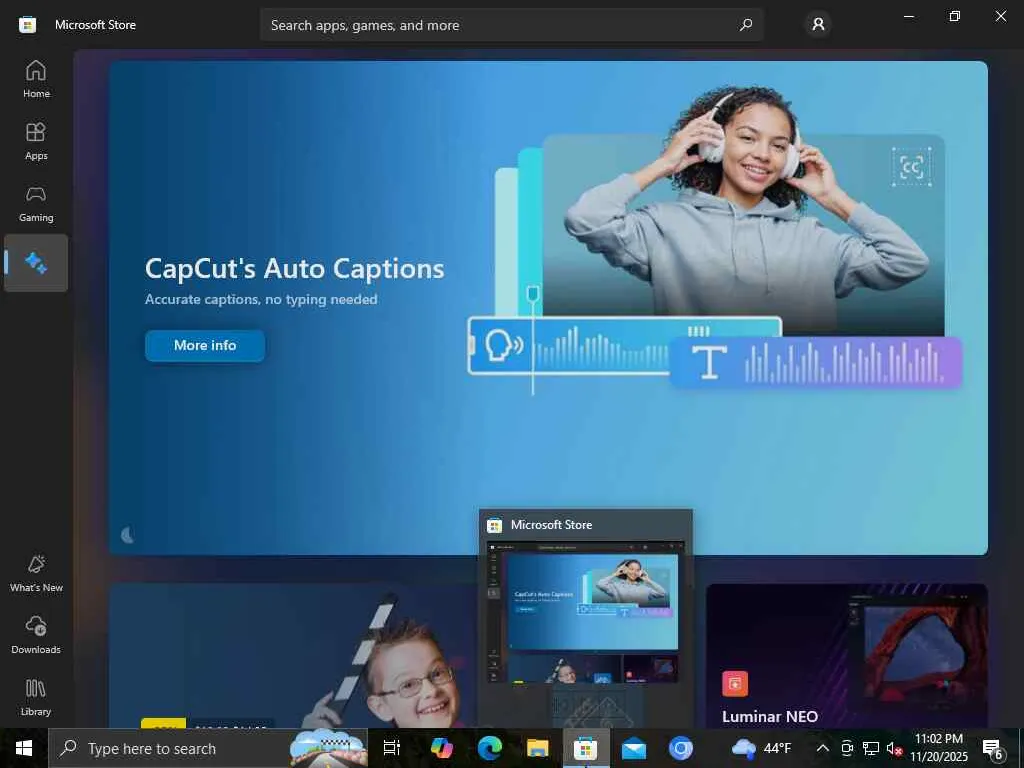Go to the Home section
The height and width of the screenshot is (768, 1024).
point(36,79)
